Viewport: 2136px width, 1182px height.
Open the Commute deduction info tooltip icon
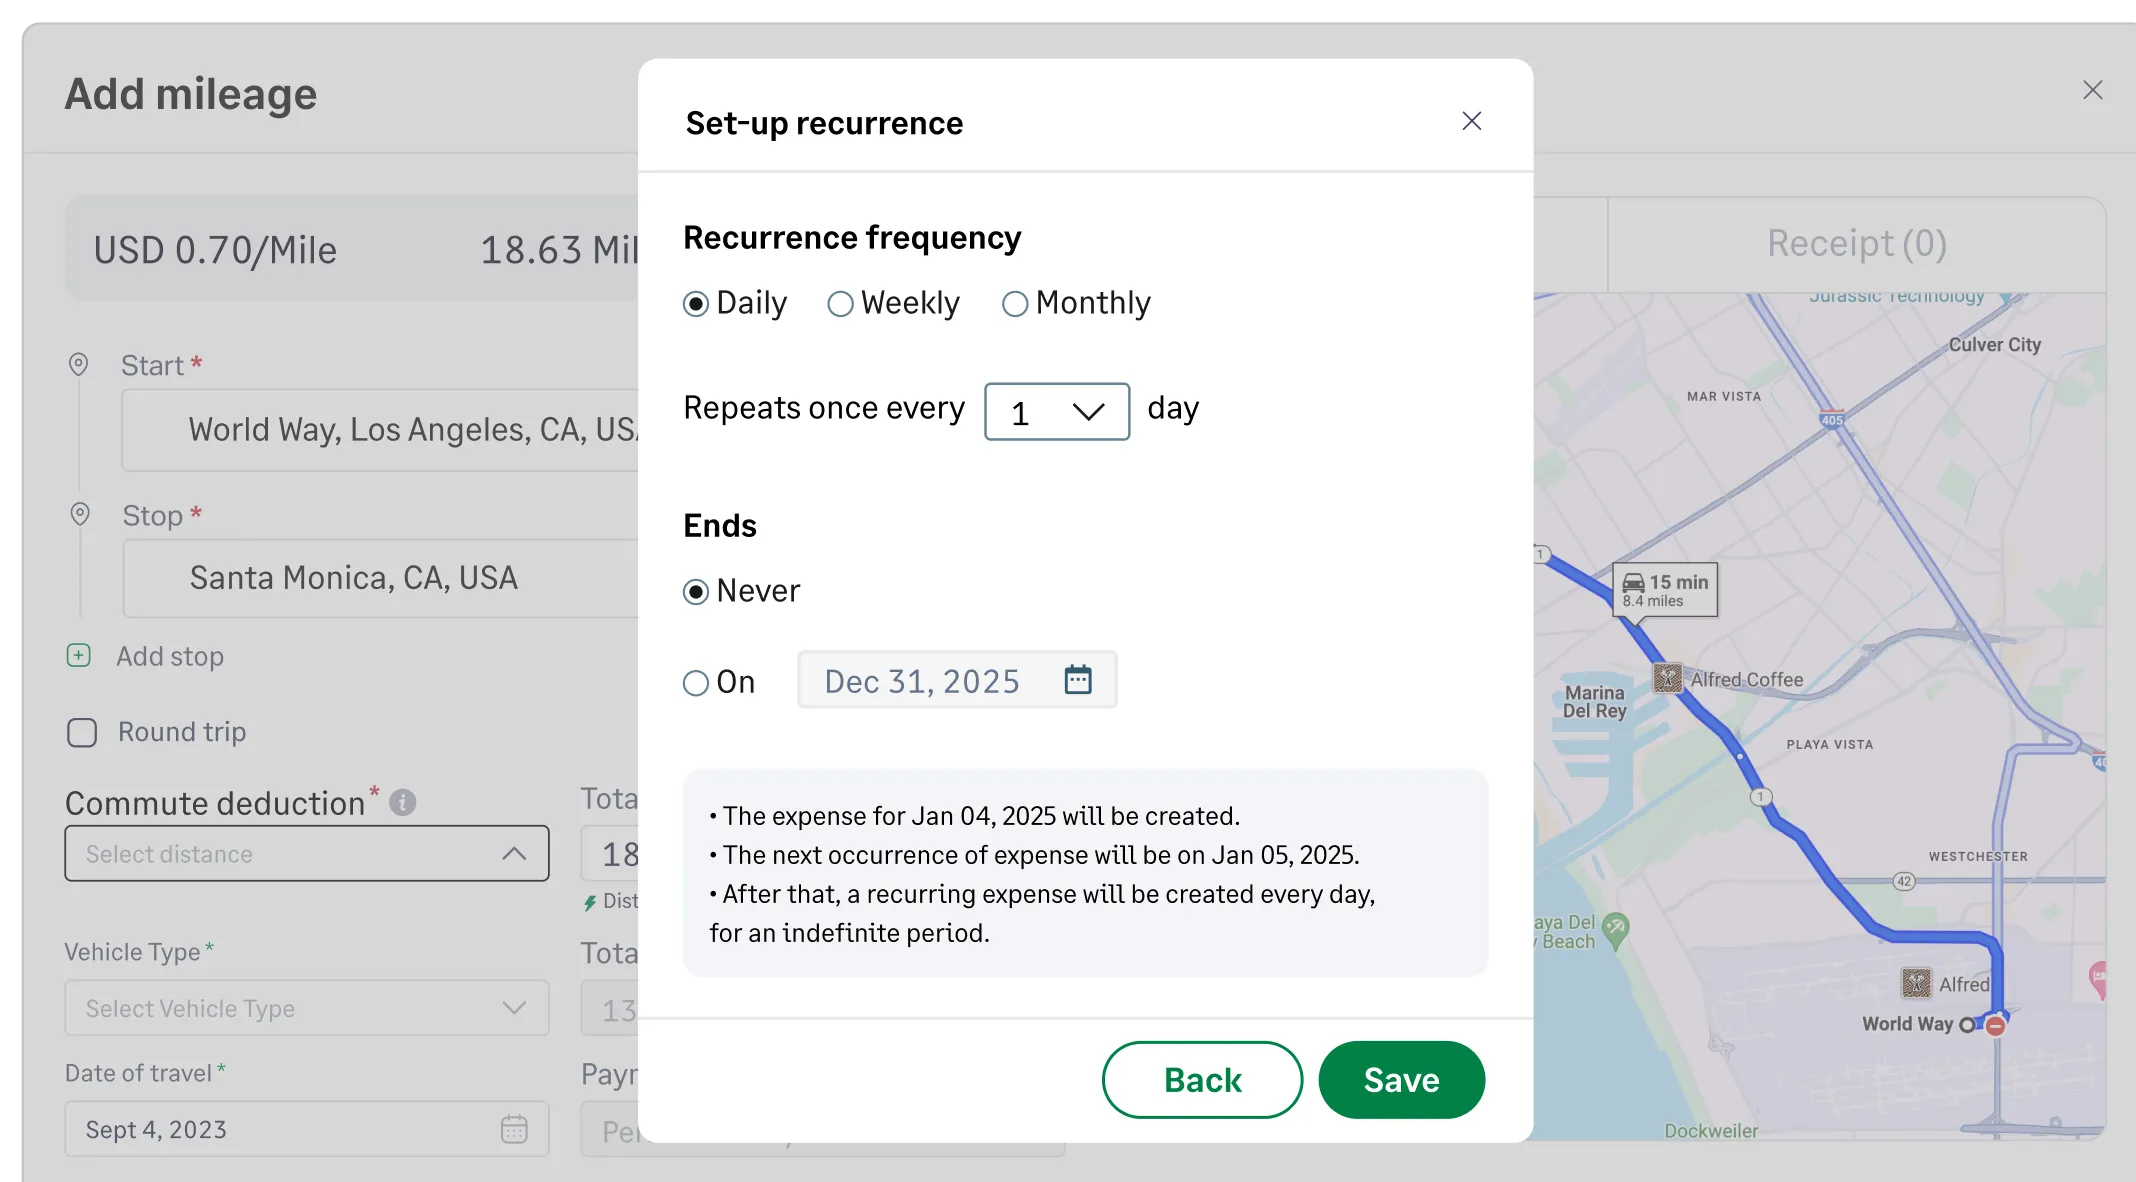pos(401,802)
